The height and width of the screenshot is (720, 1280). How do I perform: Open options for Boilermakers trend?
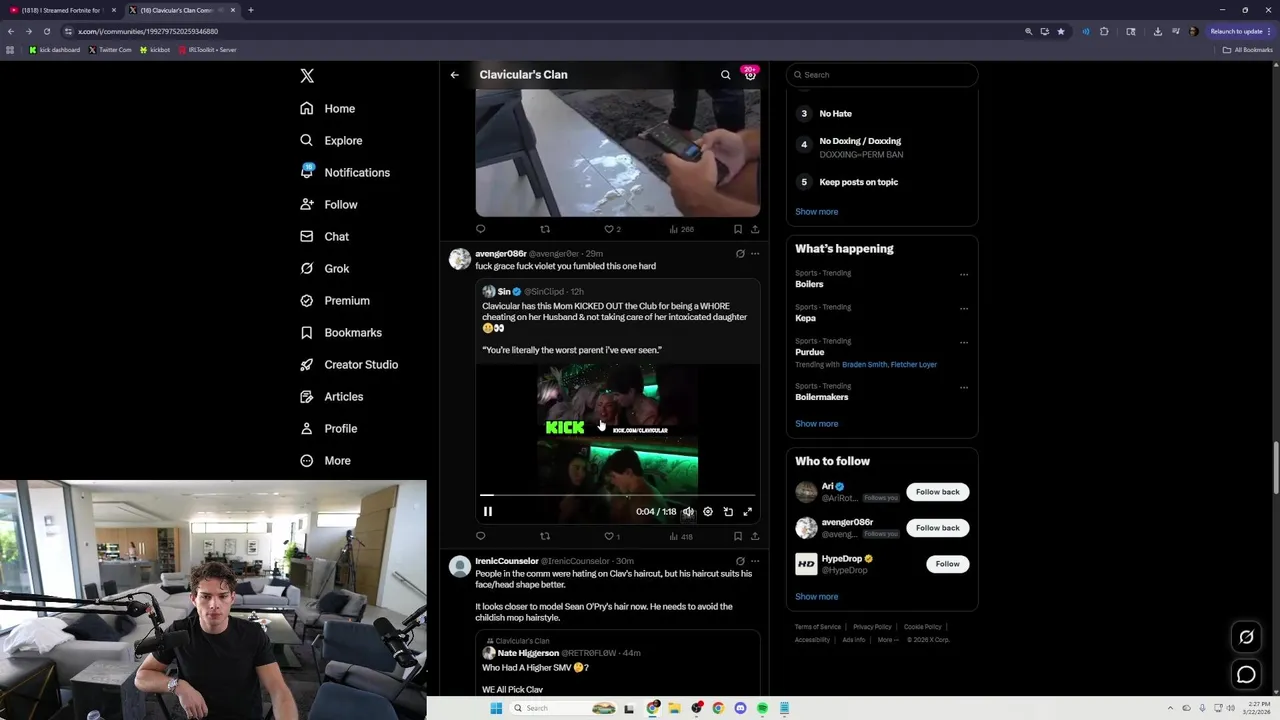pyautogui.click(x=964, y=387)
